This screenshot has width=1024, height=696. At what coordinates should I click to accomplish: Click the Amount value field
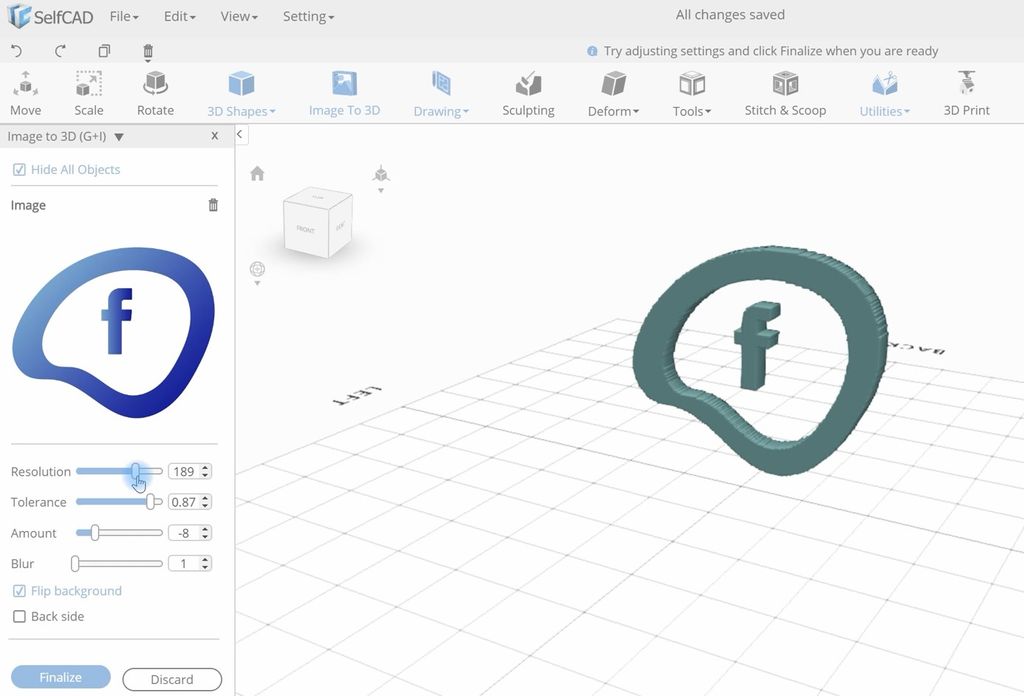184,533
